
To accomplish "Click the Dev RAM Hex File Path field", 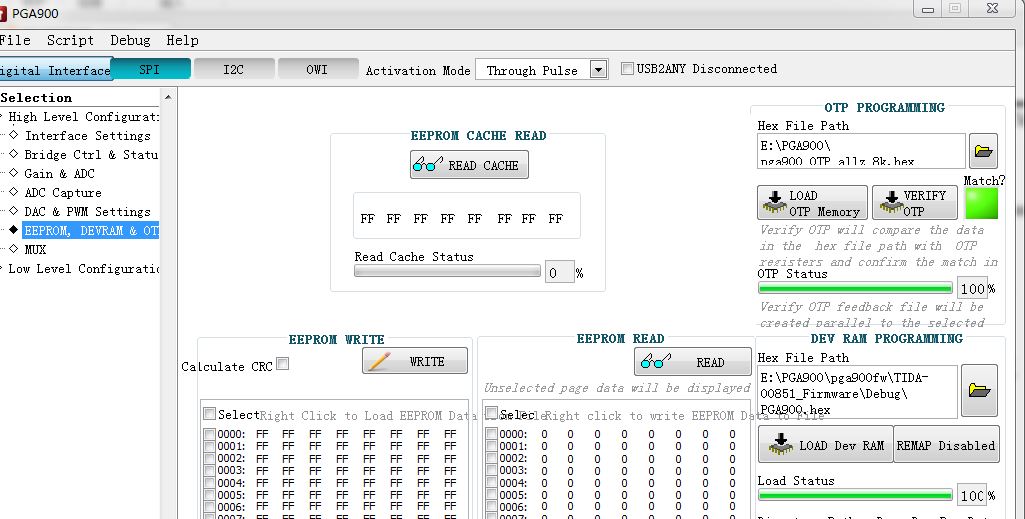I will (x=857, y=392).
